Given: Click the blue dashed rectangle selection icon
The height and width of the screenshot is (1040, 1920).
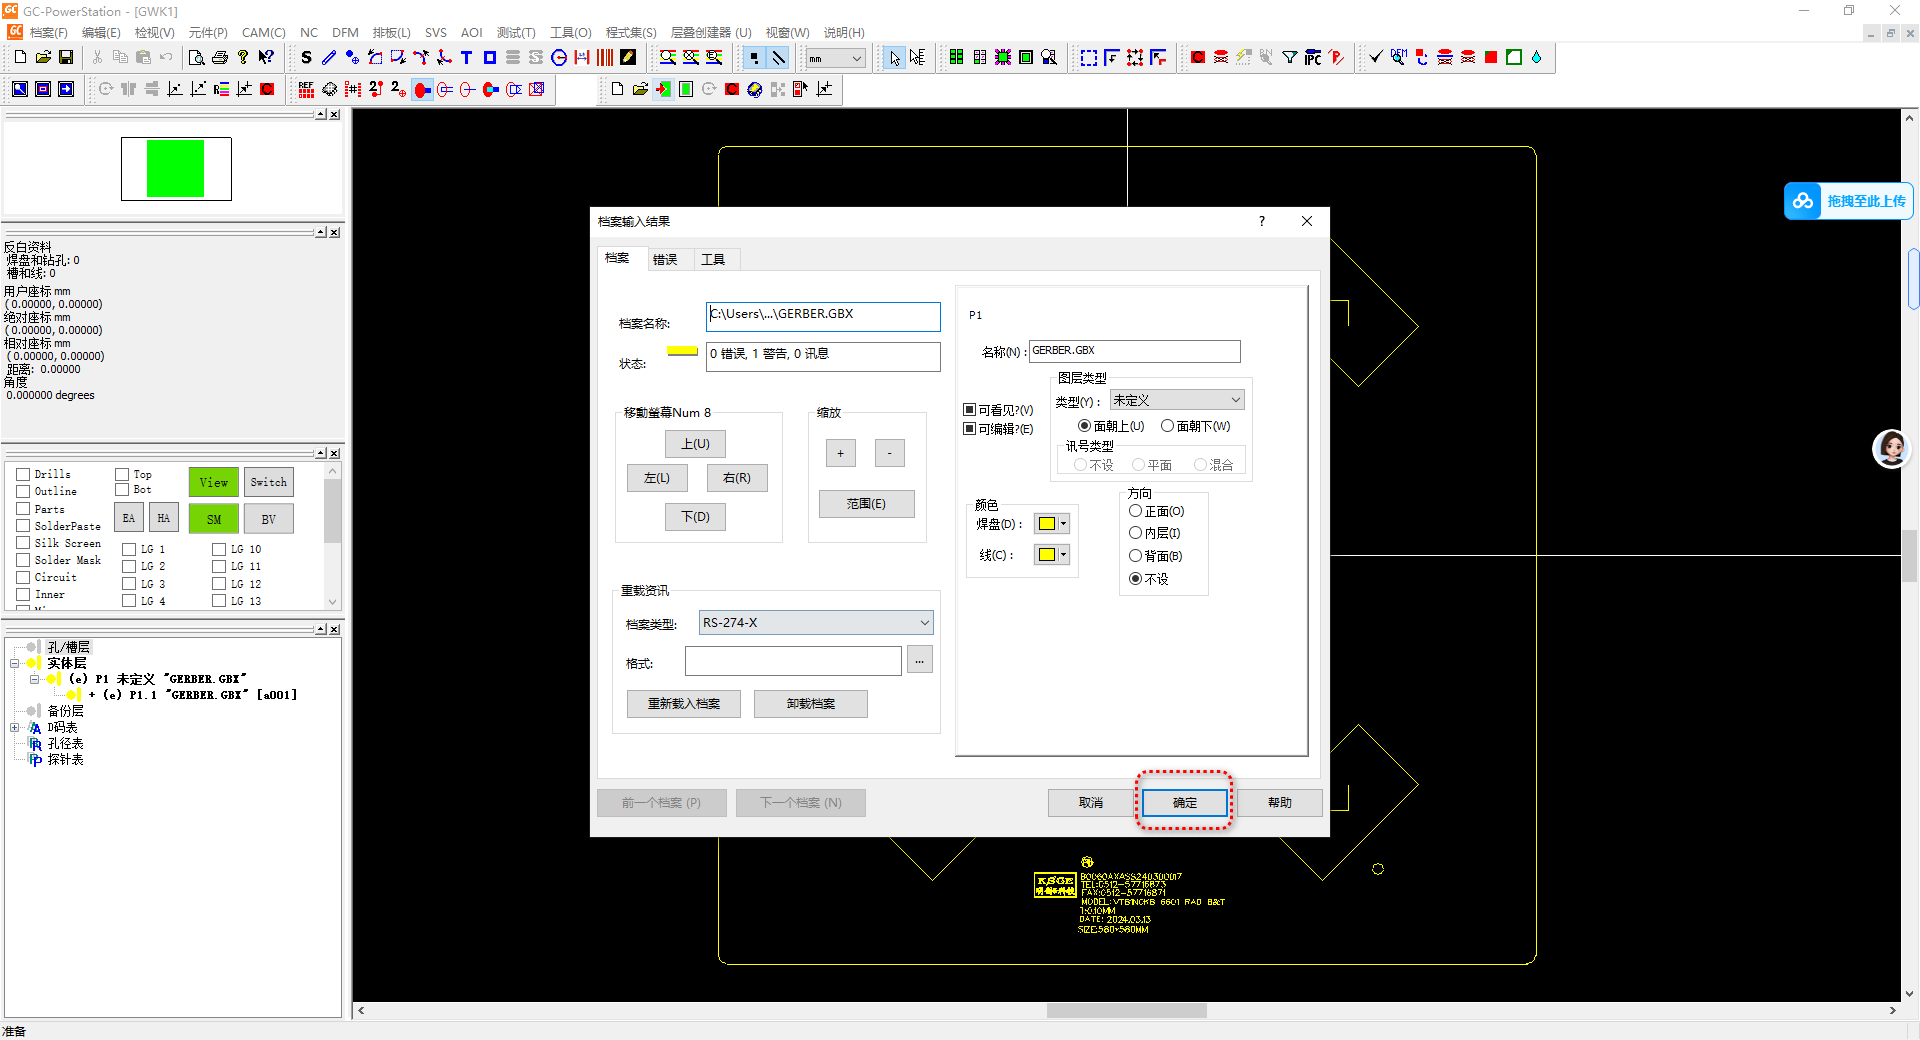Looking at the screenshot, I should [x=1089, y=58].
